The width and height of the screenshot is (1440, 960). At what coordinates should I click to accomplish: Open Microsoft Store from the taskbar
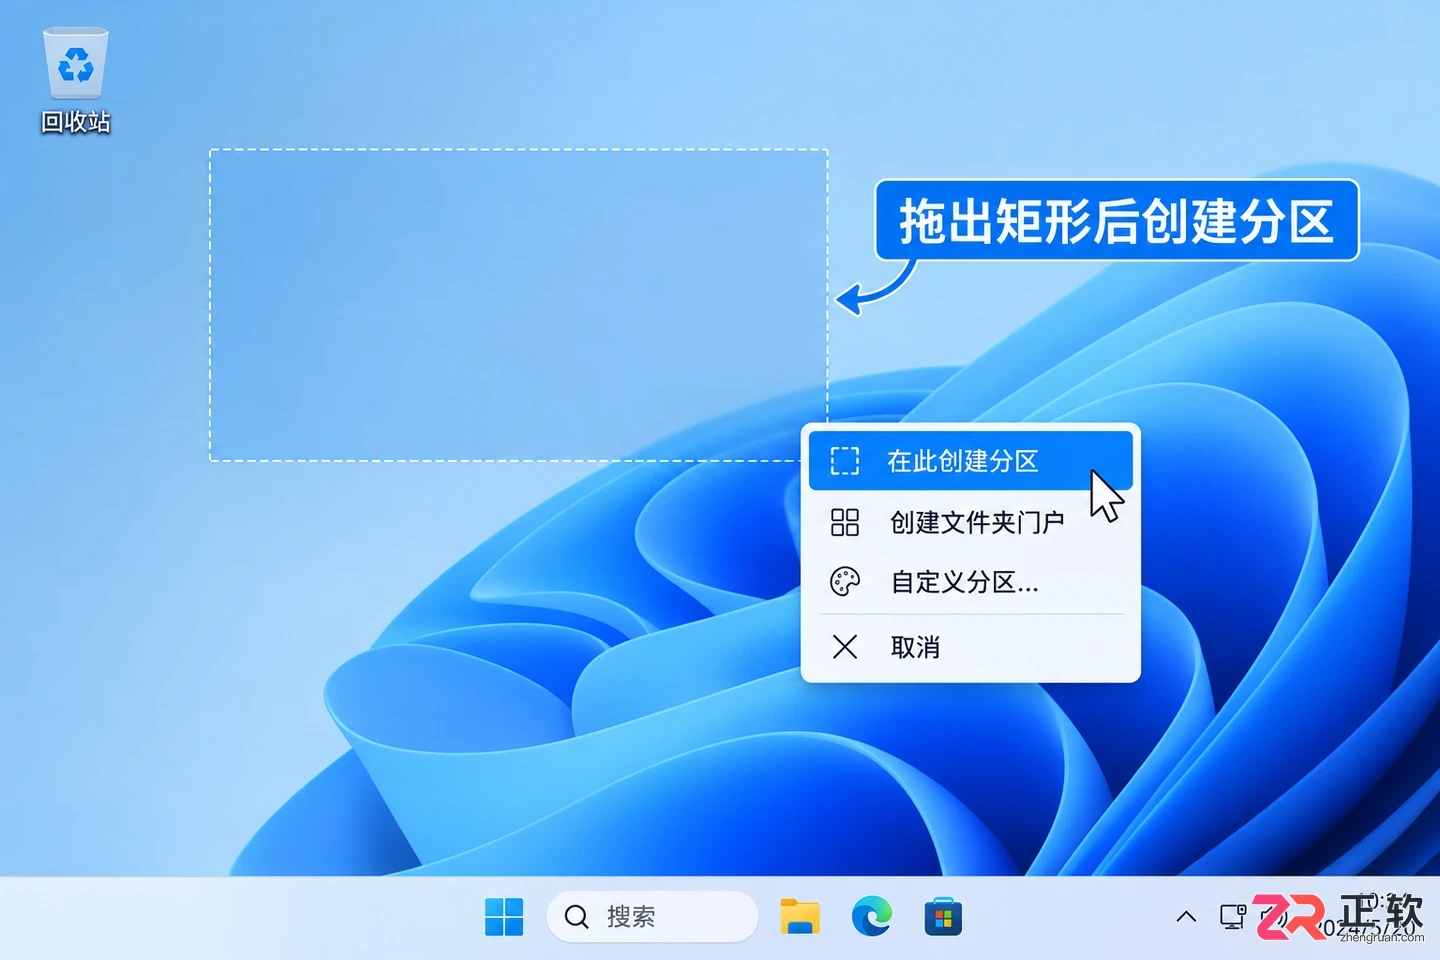(x=943, y=917)
